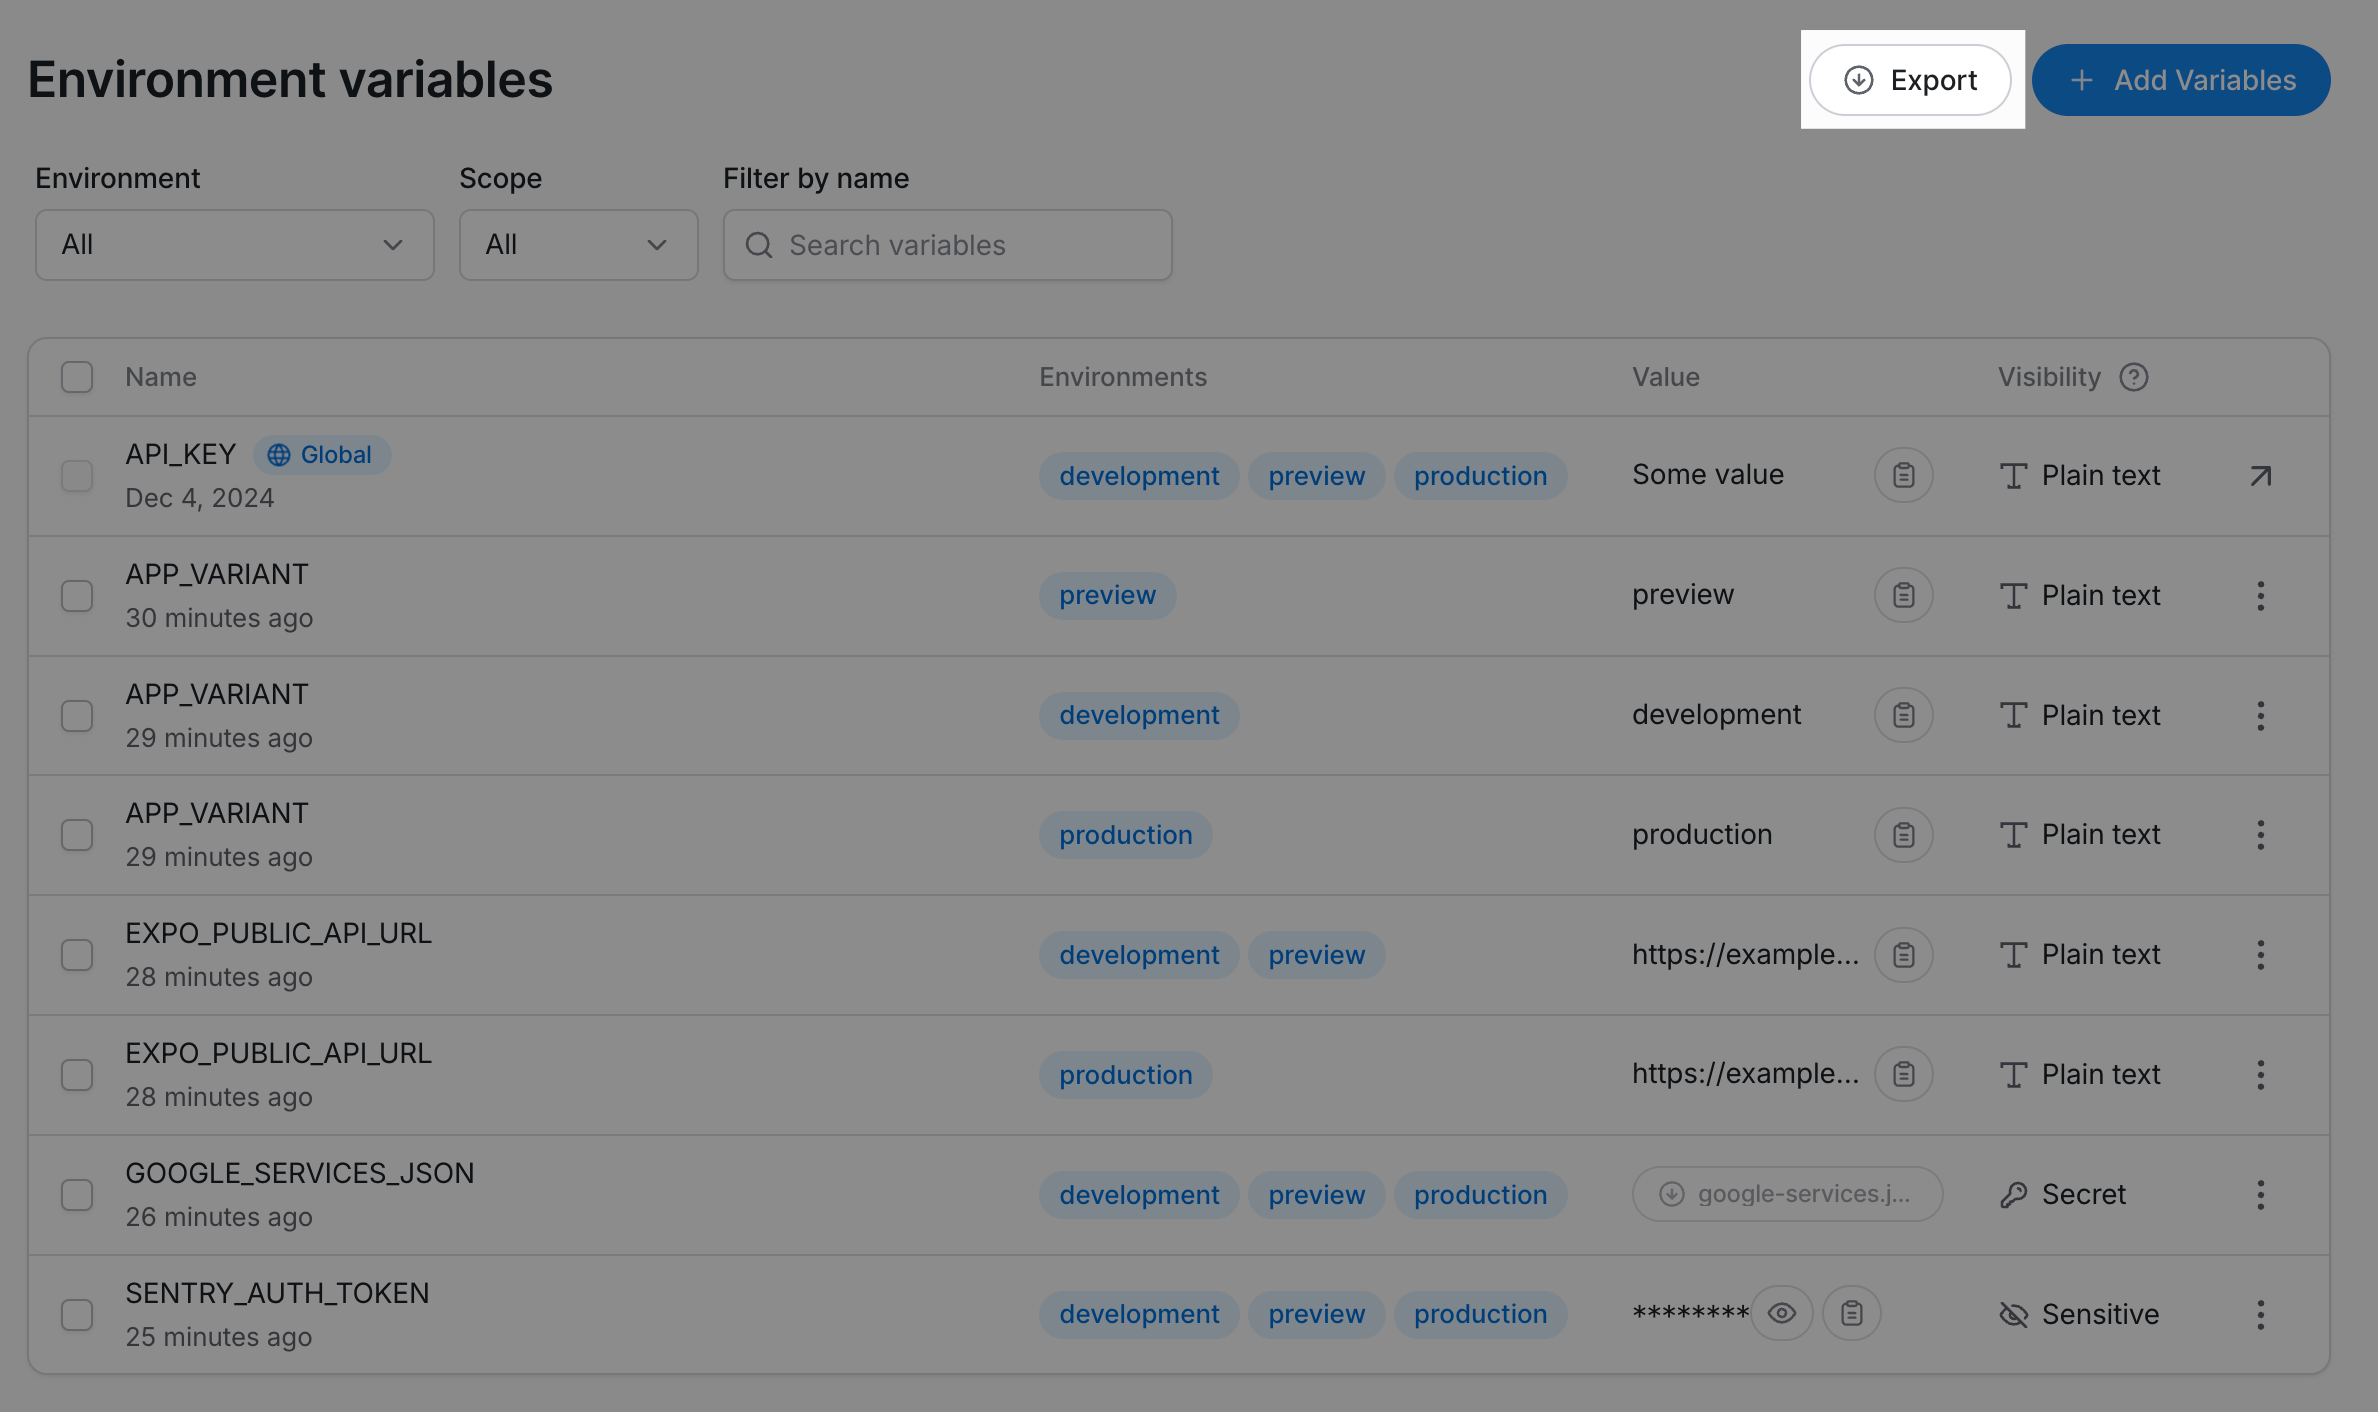Open the options menu for the preview APP_VARIANT
This screenshot has width=2378, height=1412.
2260,596
